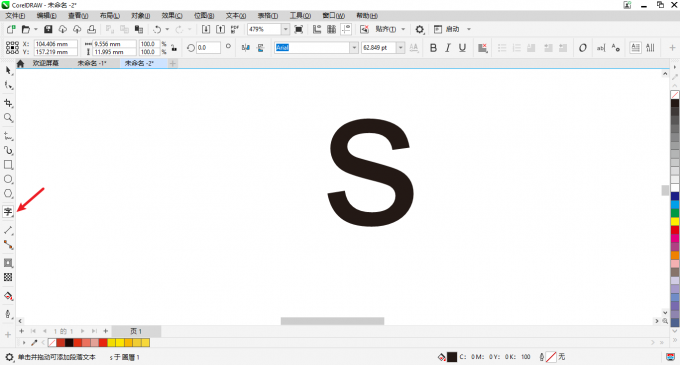Open the 文本 menu
The width and height of the screenshot is (680, 365).
235,16
